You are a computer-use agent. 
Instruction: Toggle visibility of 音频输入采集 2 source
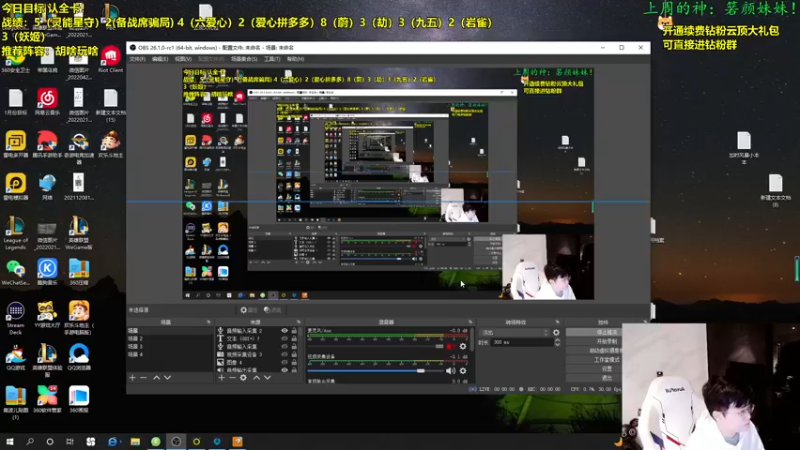click(284, 331)
